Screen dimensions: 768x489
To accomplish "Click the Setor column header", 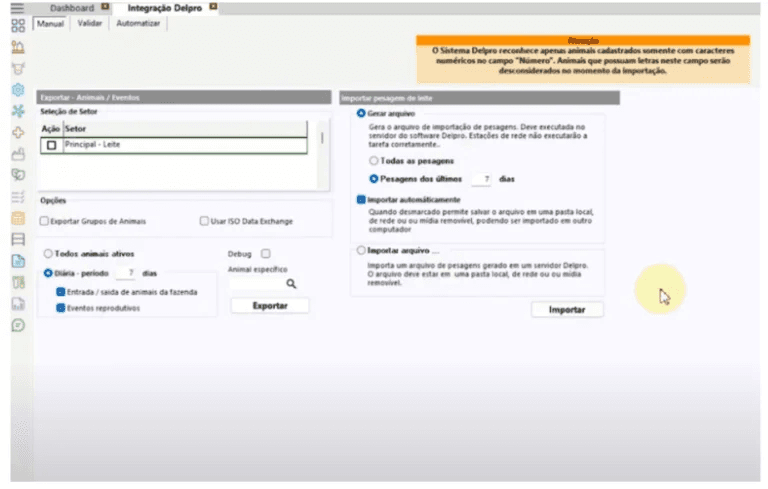I will 186,129.
